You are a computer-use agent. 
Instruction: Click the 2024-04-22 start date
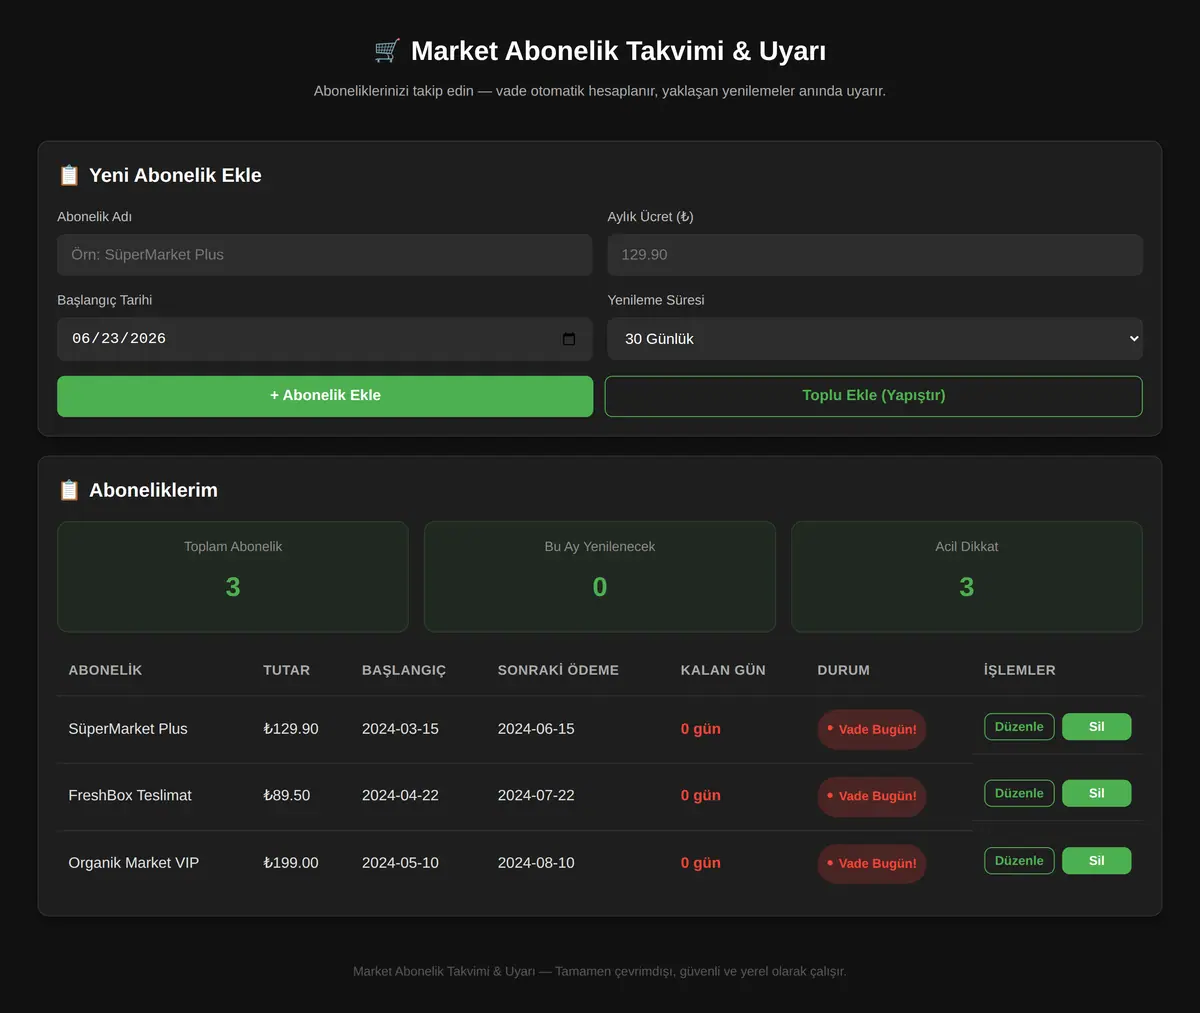400,795
